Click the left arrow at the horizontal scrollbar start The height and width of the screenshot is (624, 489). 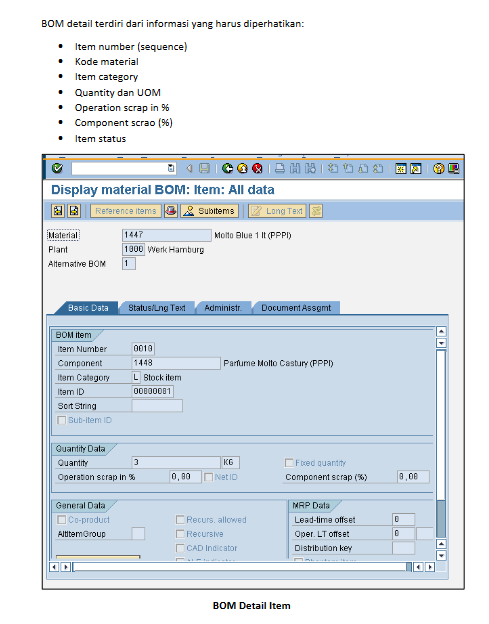tap(55, 567)
